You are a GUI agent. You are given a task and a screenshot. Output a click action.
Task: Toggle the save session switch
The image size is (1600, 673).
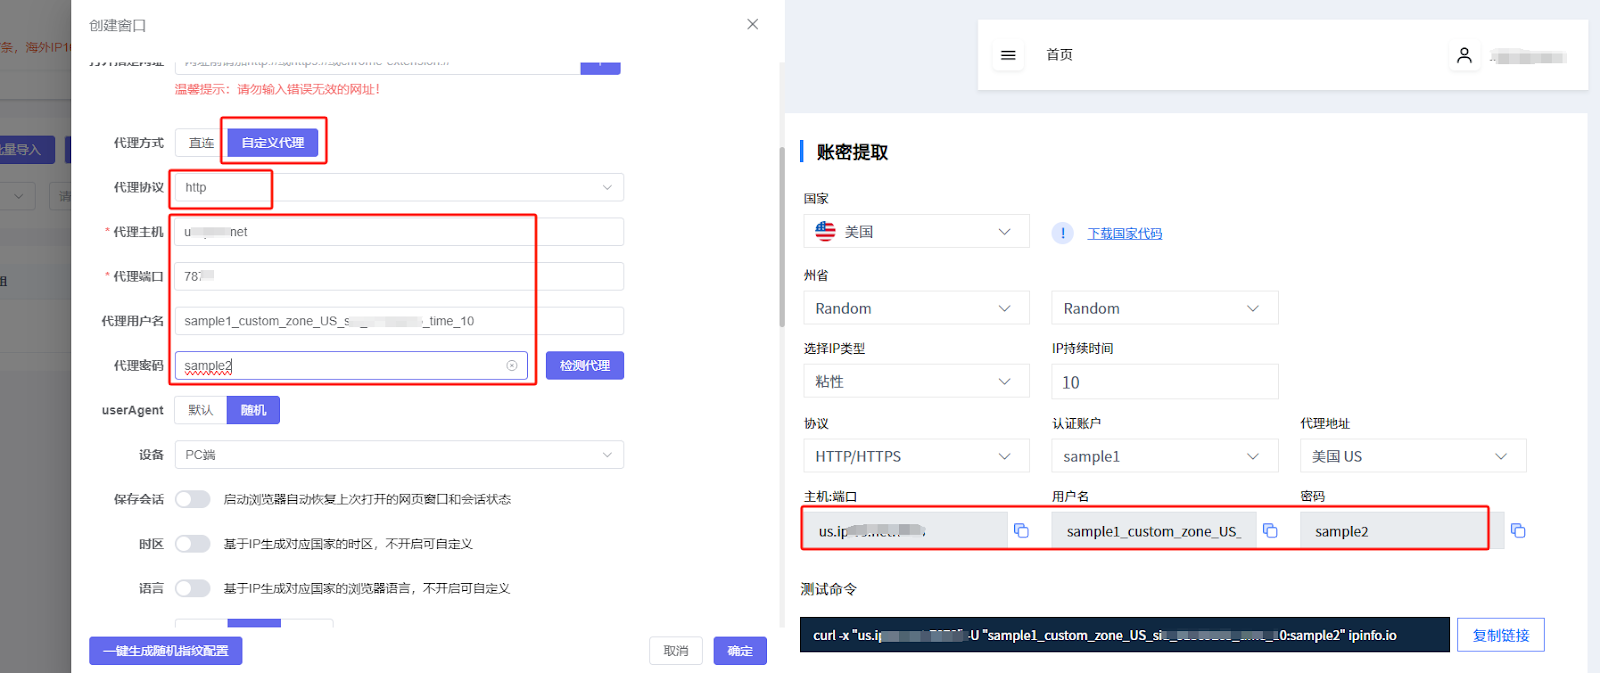point(192,499)
